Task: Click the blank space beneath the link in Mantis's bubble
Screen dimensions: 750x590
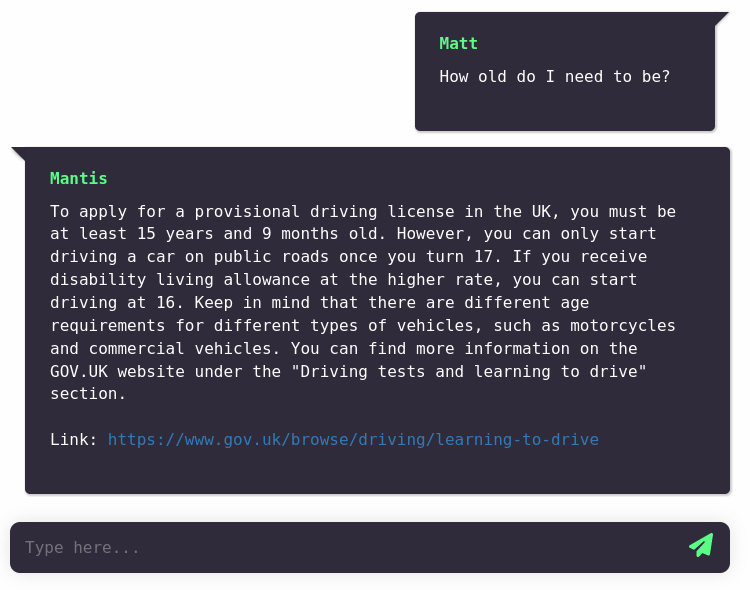Action: click(377, 470)
